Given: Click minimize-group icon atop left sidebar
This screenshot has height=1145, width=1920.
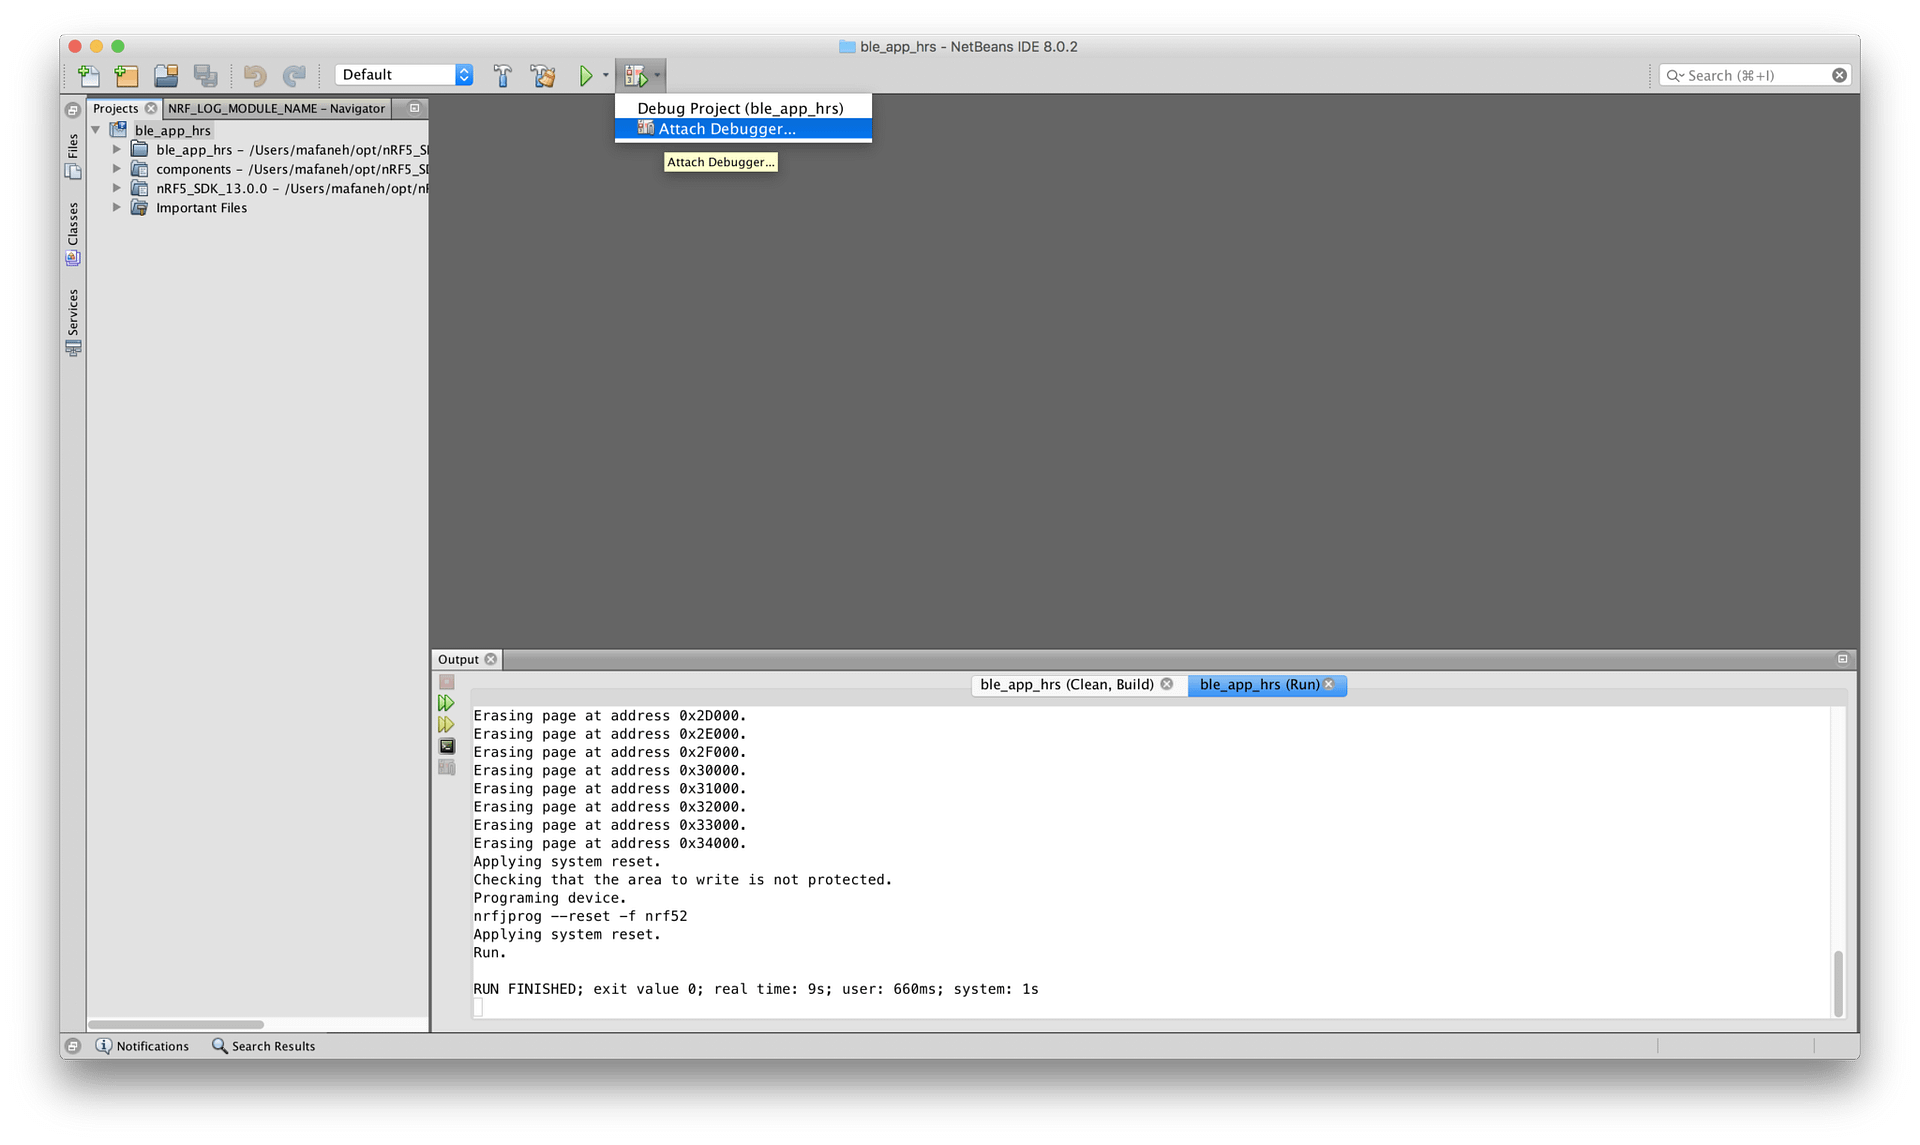Looking at the screenshot, I should point(73,110).
